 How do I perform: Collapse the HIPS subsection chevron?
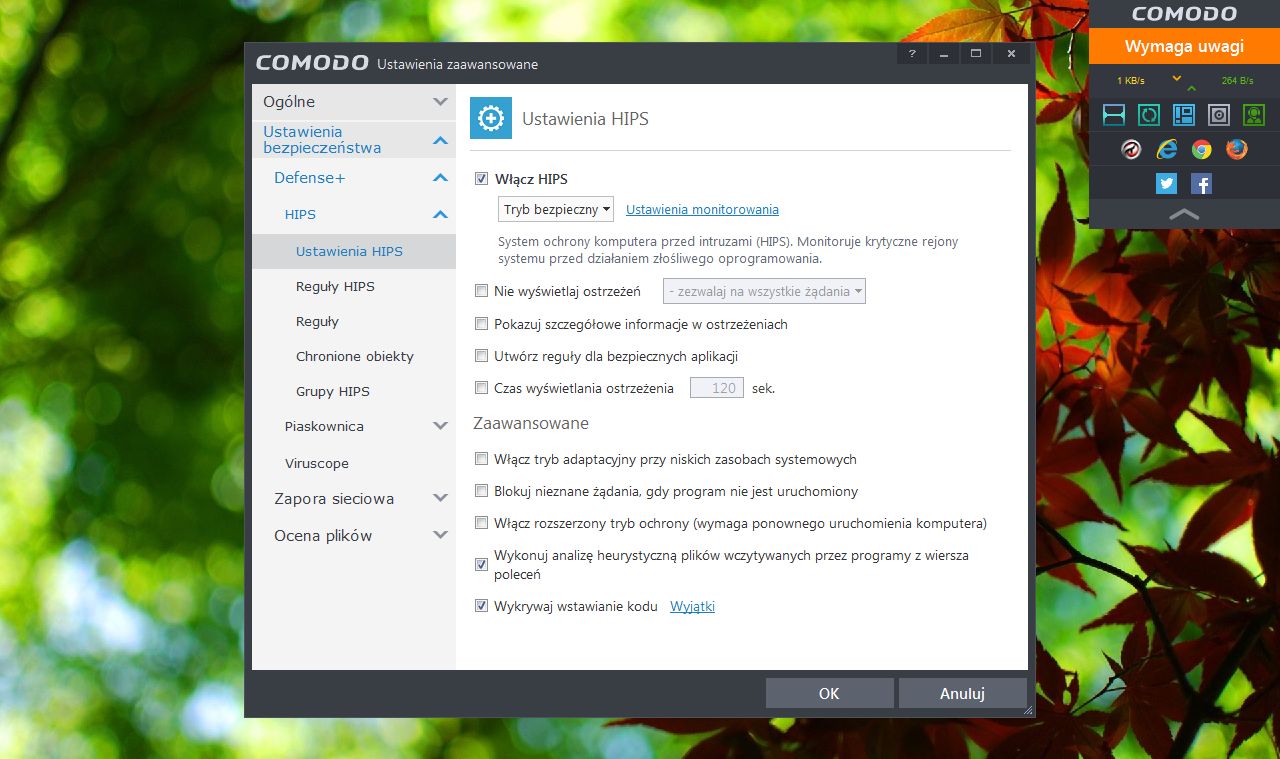(440, 214)
